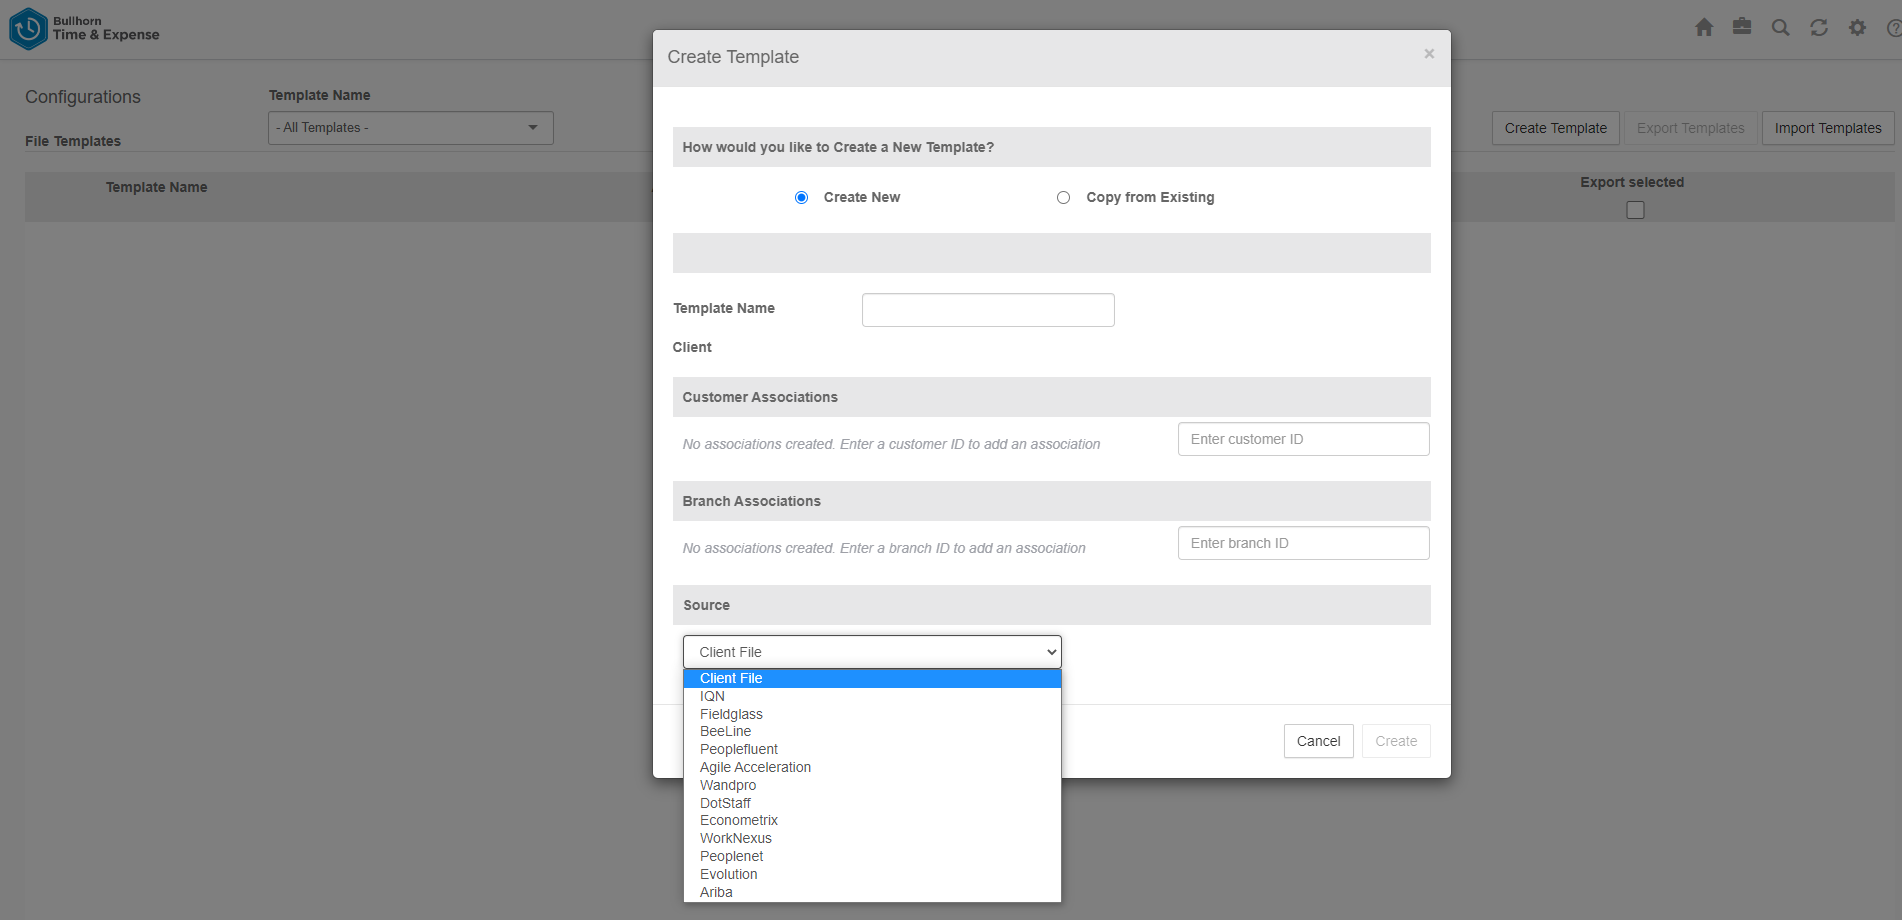Open the settings gear icon
This screenshot has height=920, width=1902.
[x=1857, y=27]
